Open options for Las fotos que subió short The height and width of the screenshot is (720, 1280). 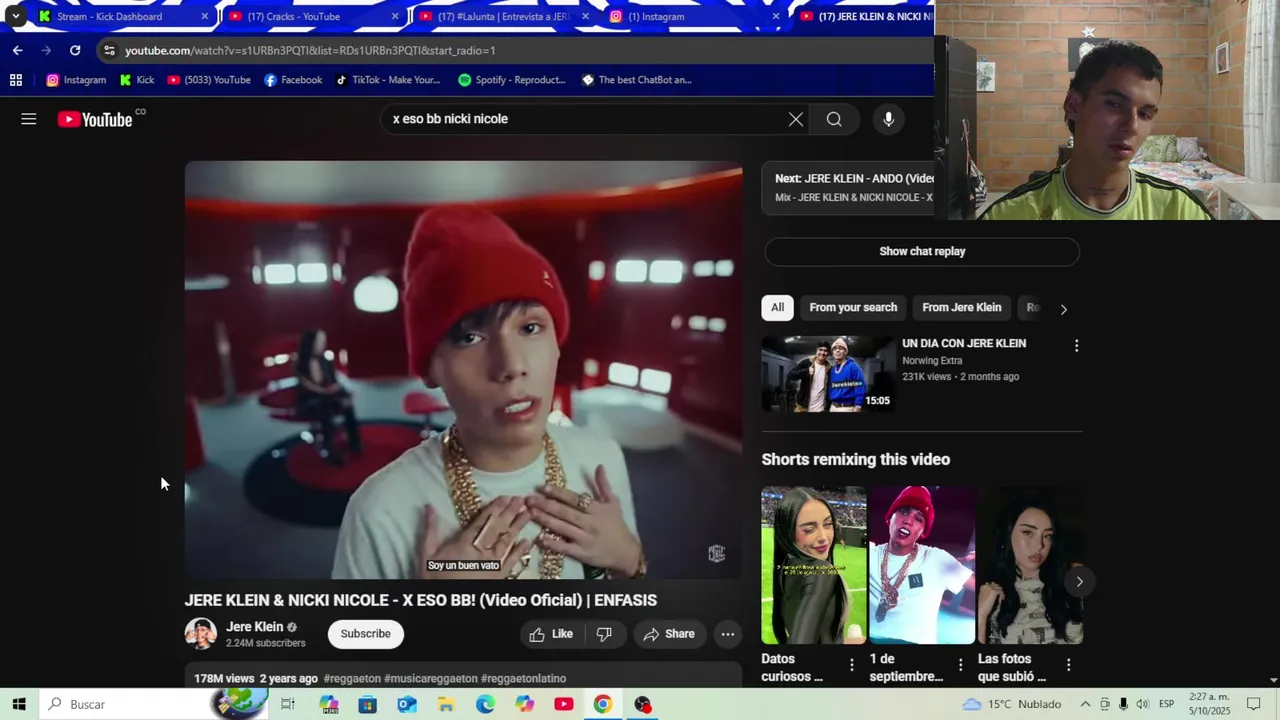tap(1068, 665)
